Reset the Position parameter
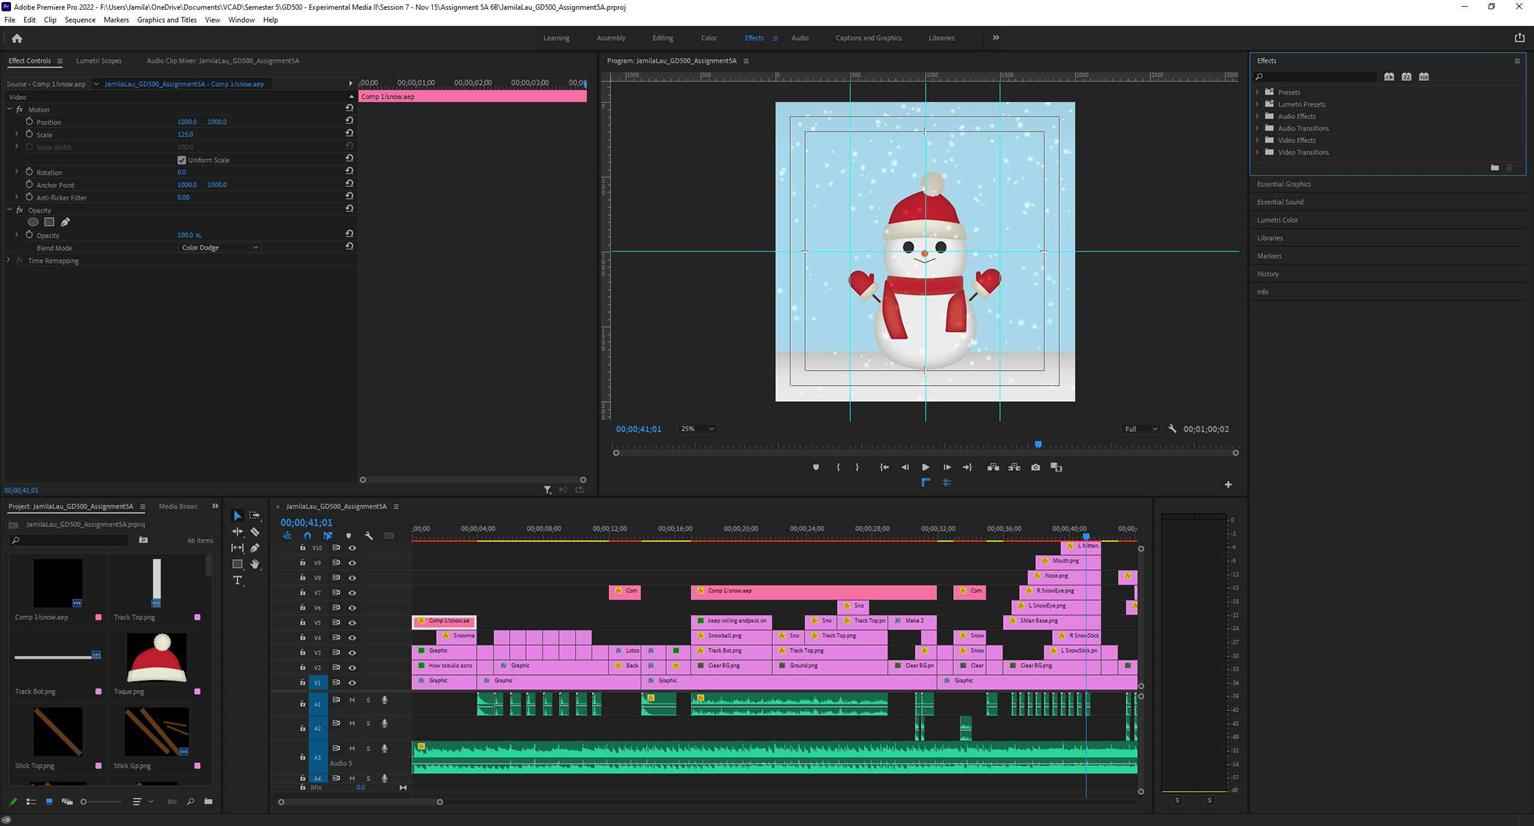This screenshot has height=826, width=1534. 349,121
